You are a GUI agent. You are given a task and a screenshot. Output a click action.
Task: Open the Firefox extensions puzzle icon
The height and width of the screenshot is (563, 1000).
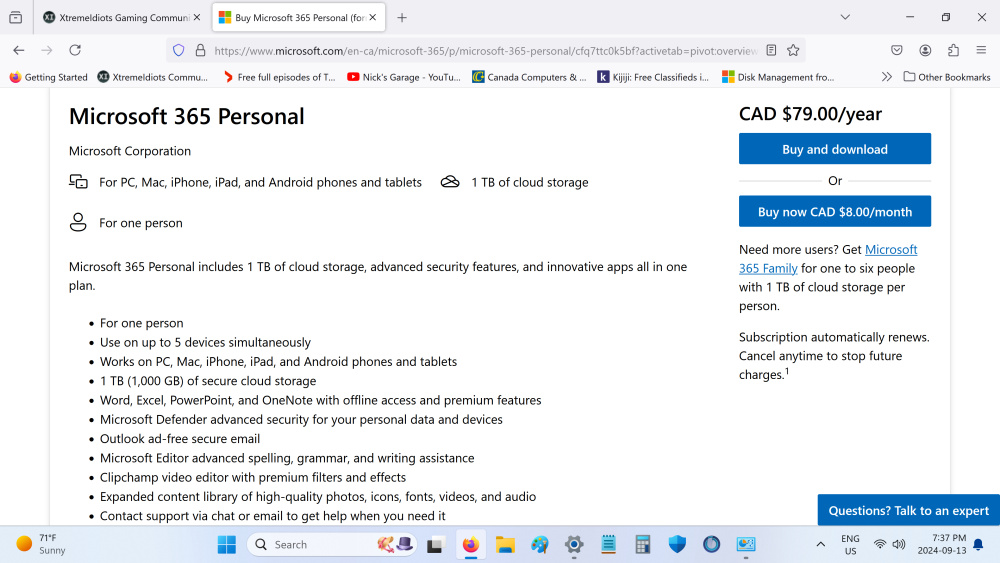(953, 50)
